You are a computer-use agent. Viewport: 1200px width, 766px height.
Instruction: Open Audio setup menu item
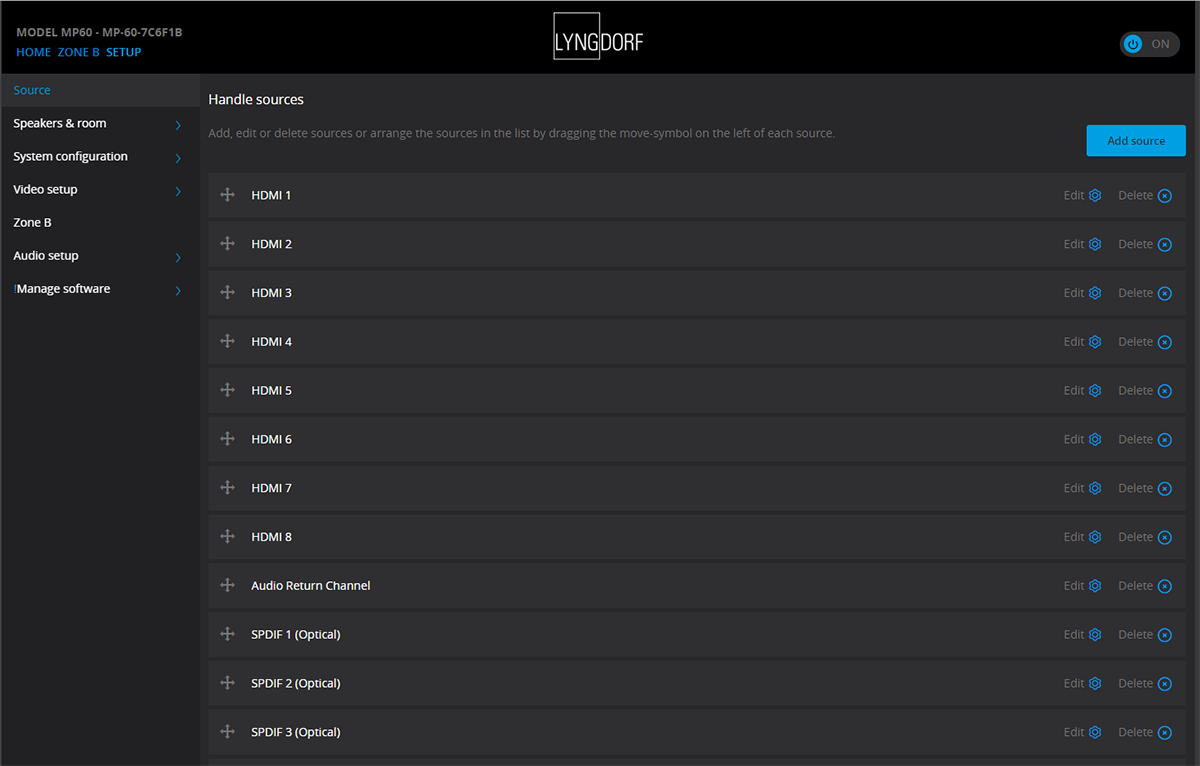click(100, 255)
